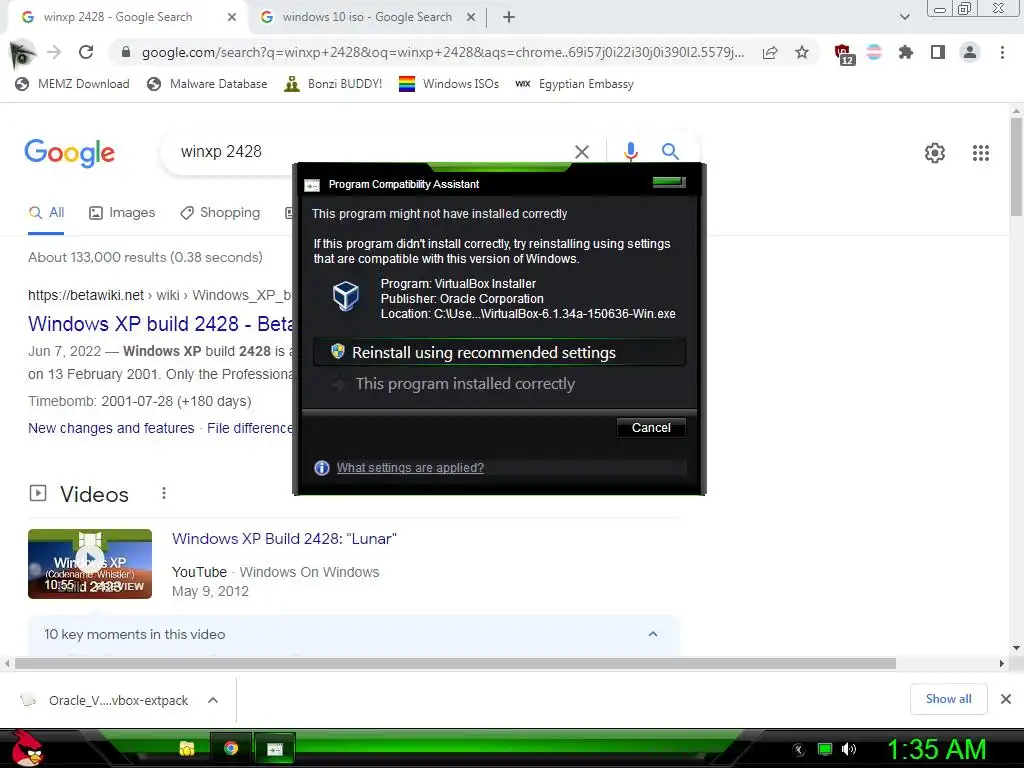
Task: Open Windows XP build 2428 BetaWiki result
Action: tap(161, 324)
